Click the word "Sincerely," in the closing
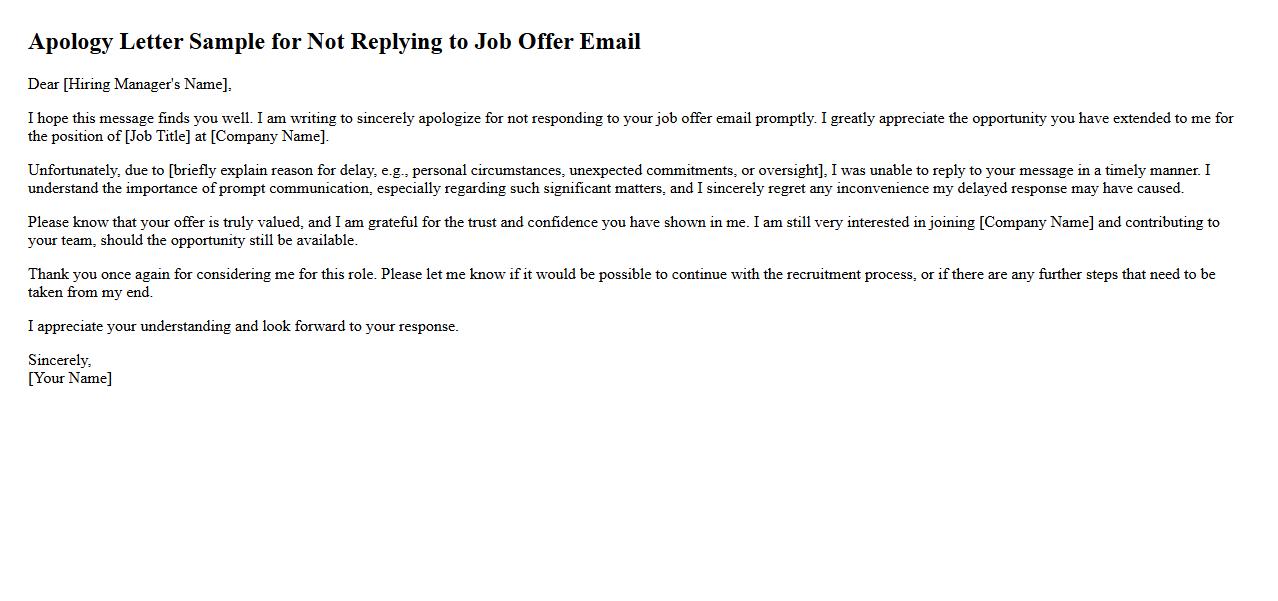 point(59,360)
